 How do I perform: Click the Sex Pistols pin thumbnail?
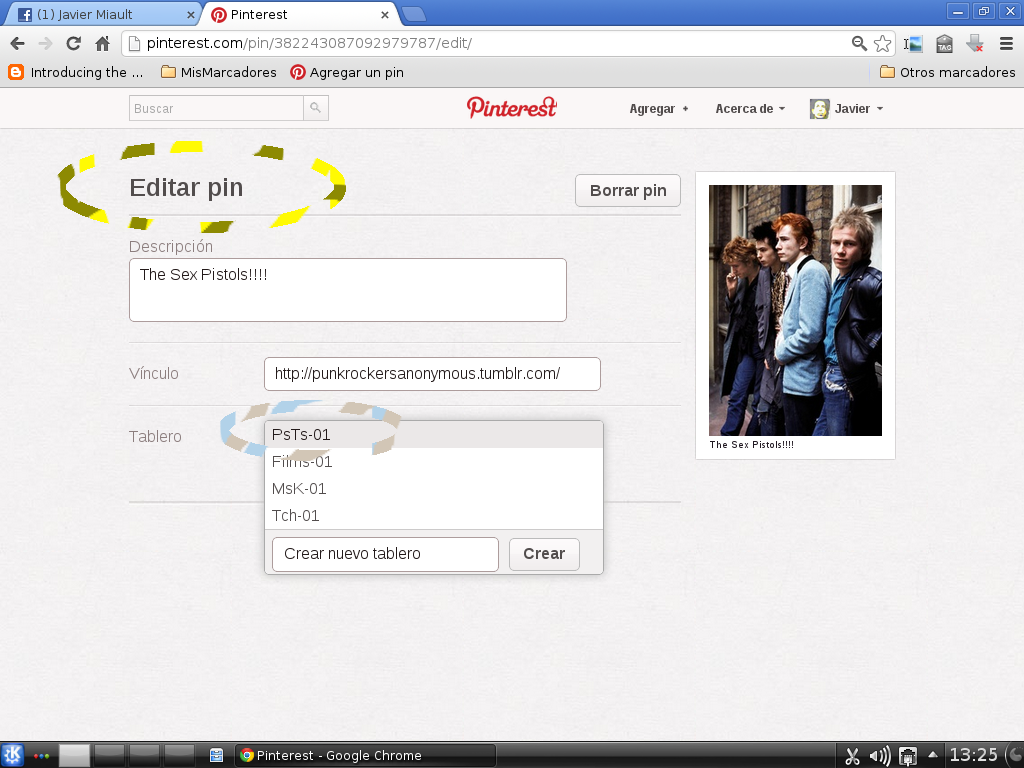point(795,310)
